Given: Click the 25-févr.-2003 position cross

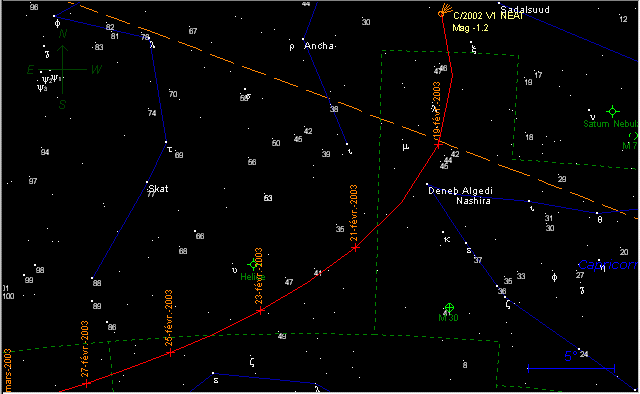Looking at the screenshot, I should (171, 353).
